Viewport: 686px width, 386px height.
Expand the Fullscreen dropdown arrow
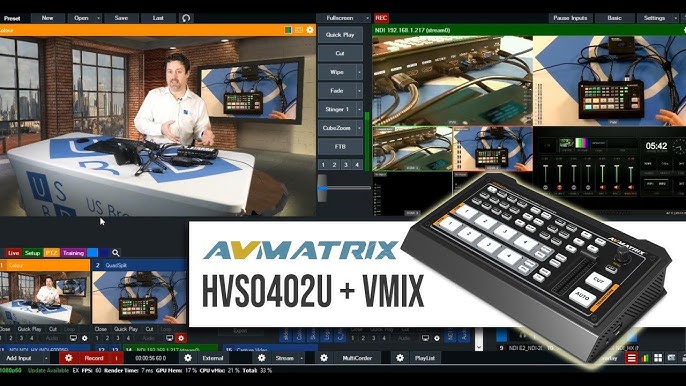pos(367,18)
